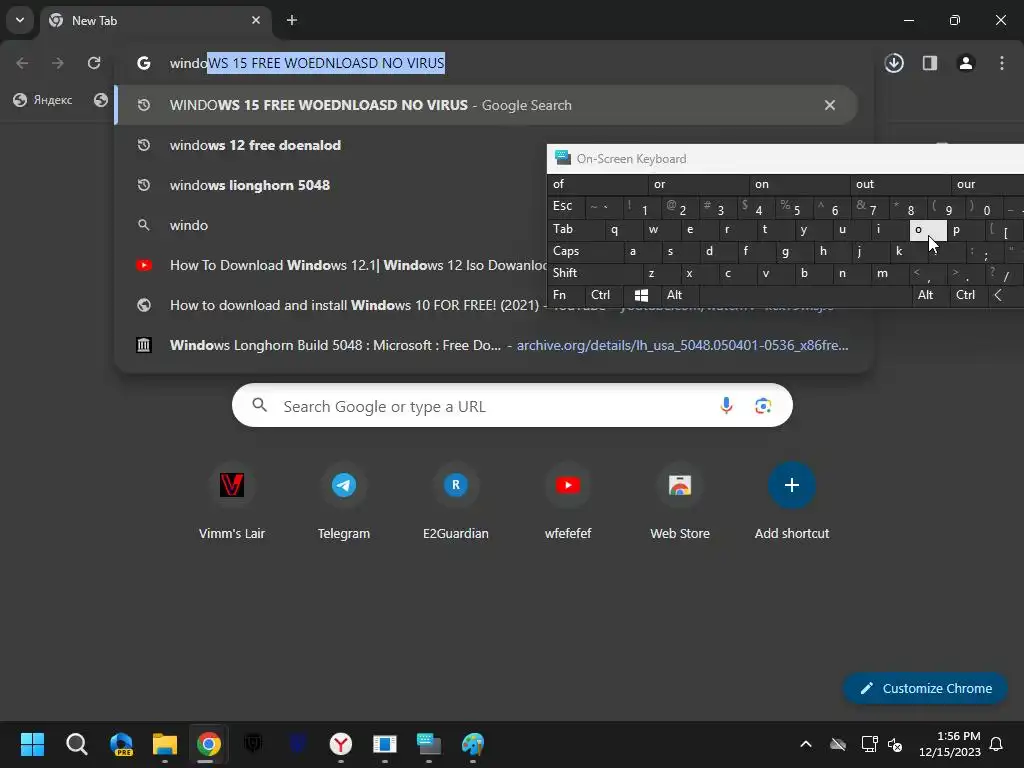Open the Chrome profile icon

click(966, 63)
